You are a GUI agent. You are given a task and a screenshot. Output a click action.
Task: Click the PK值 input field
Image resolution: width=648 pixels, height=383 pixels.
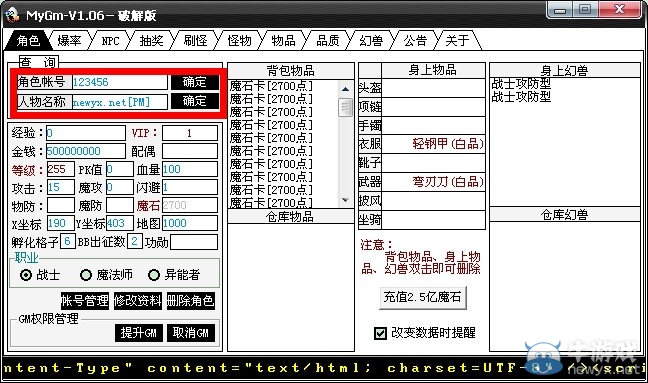pyautogui.click(x=119, y=169)
